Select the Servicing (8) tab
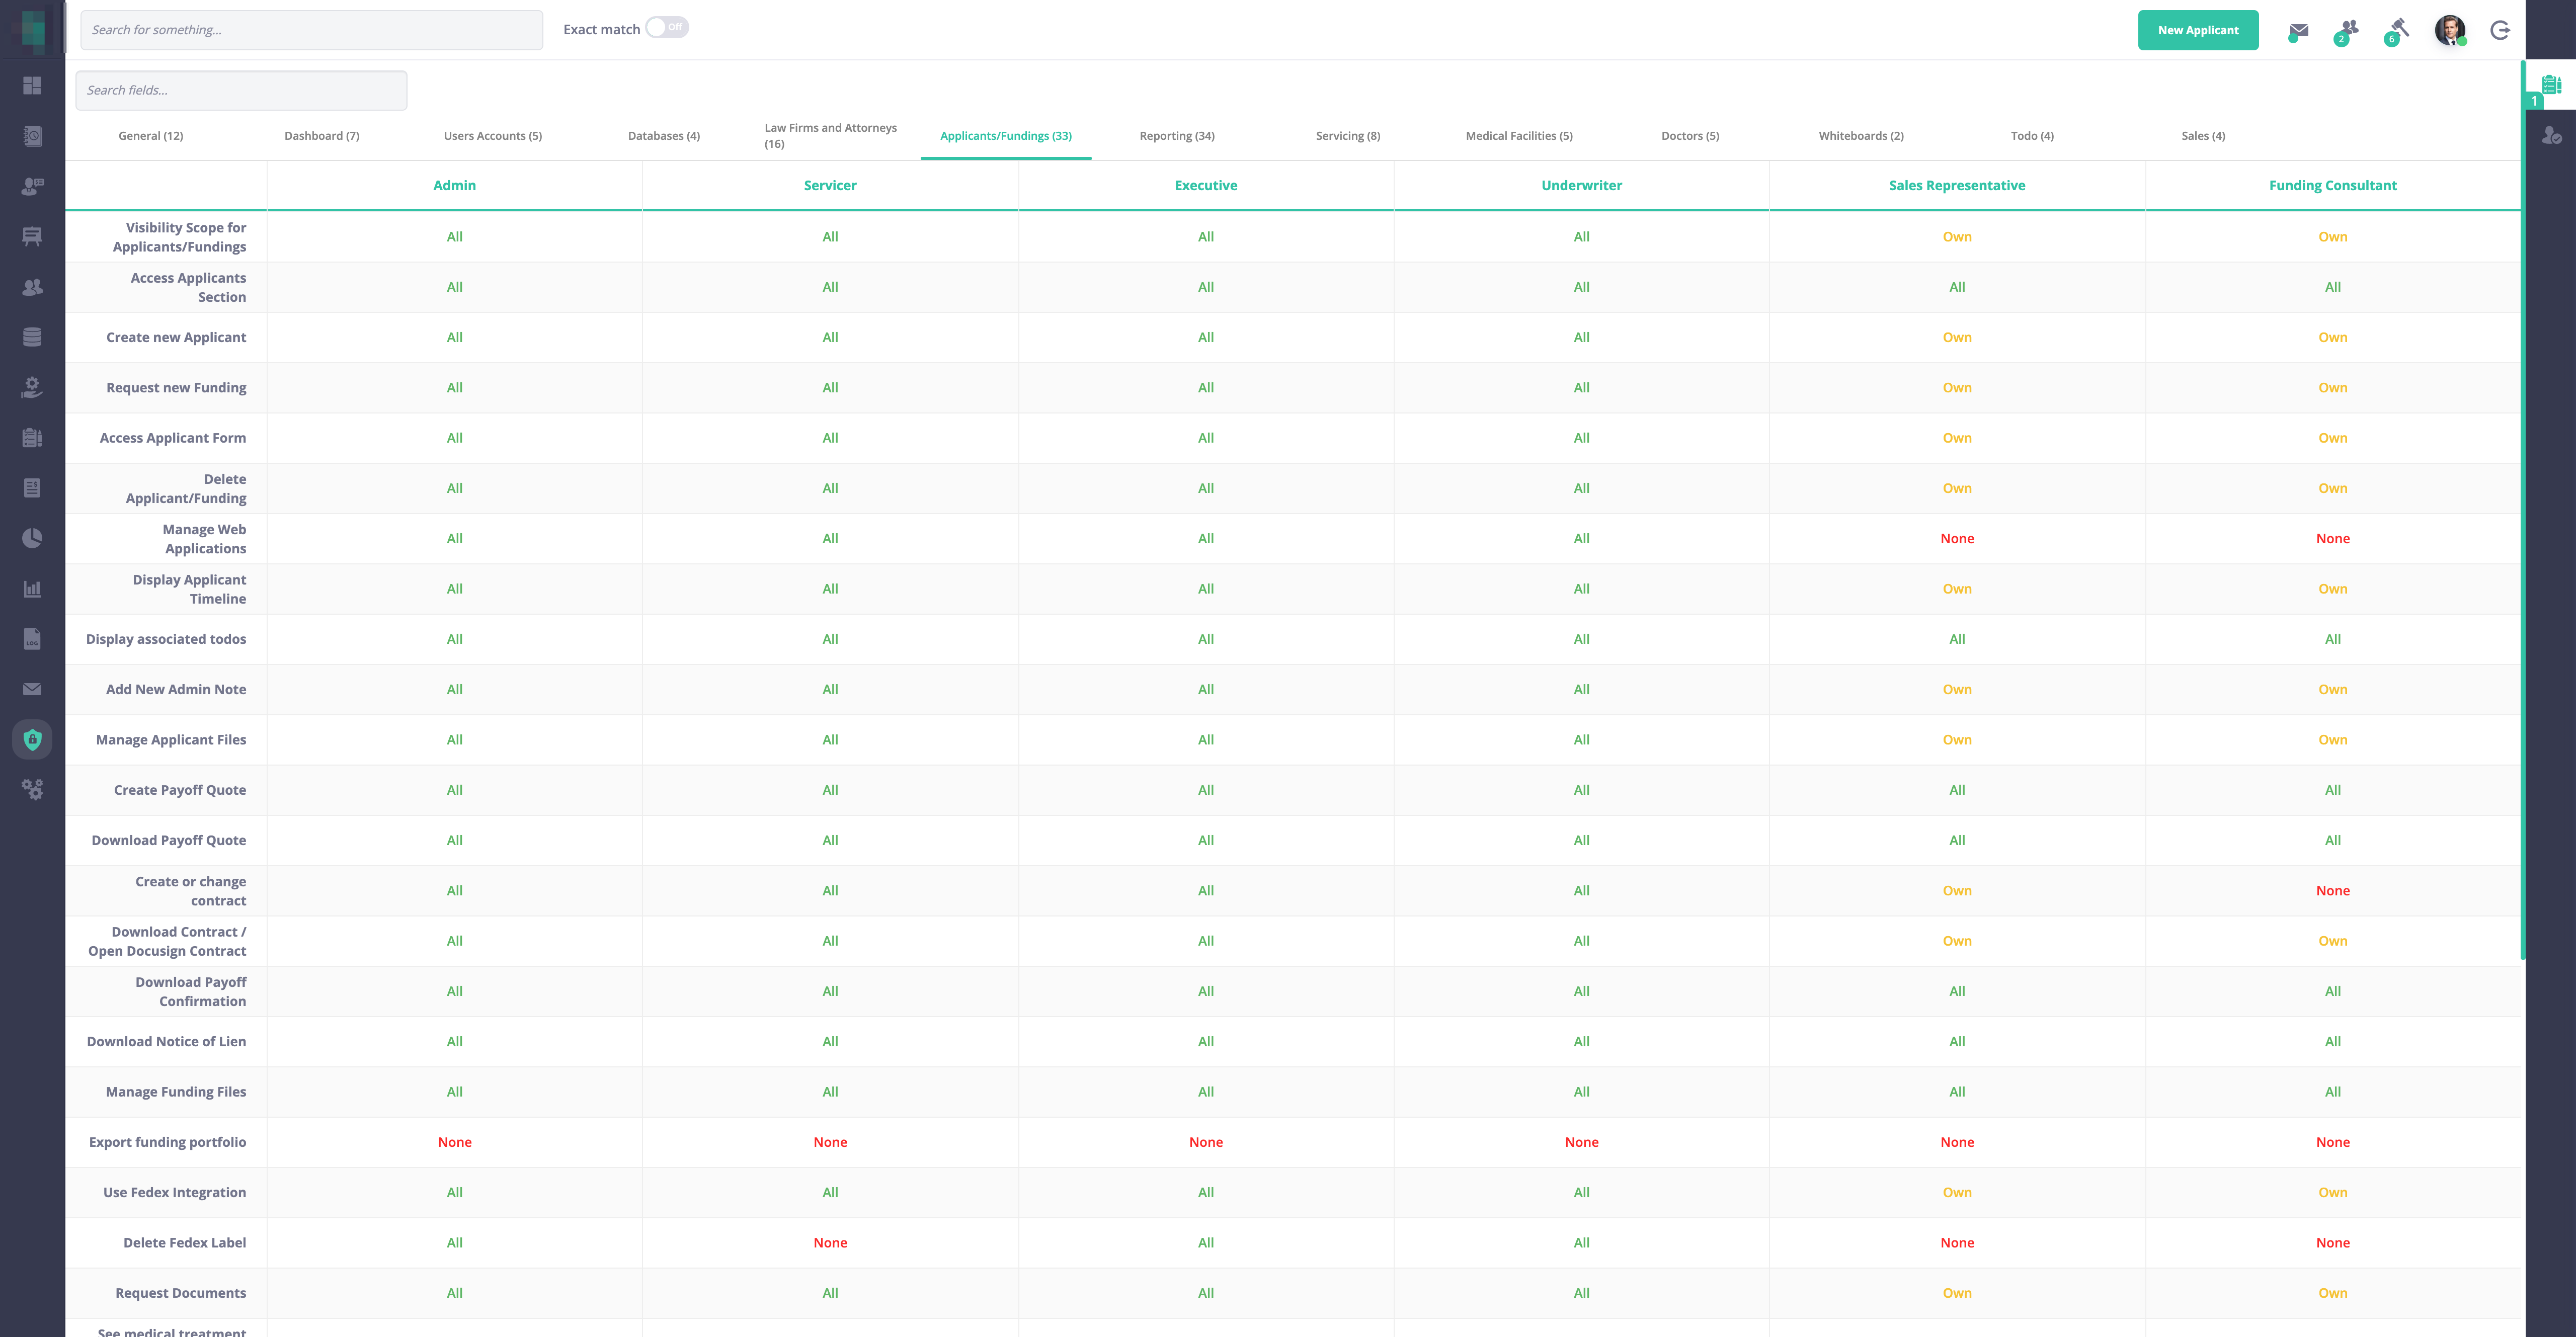The image size is (2576, 1337). pyautogui.click(x=1347, y=136)
